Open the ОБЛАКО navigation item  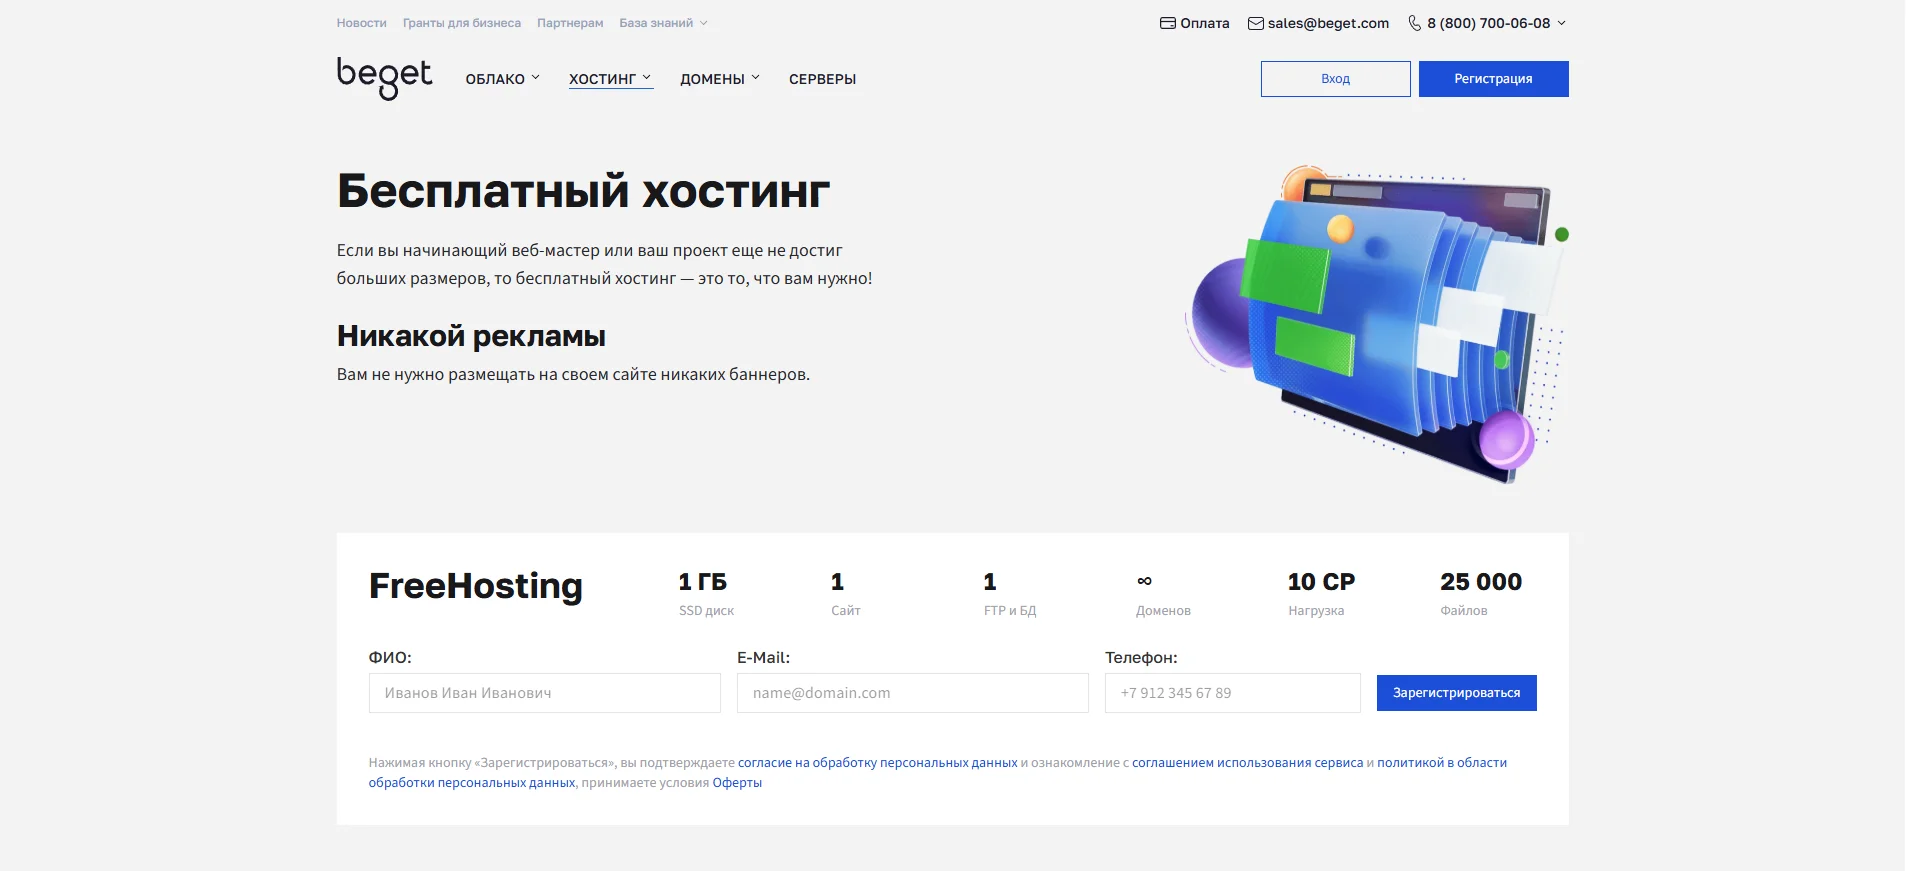click(x=495, y=79)
